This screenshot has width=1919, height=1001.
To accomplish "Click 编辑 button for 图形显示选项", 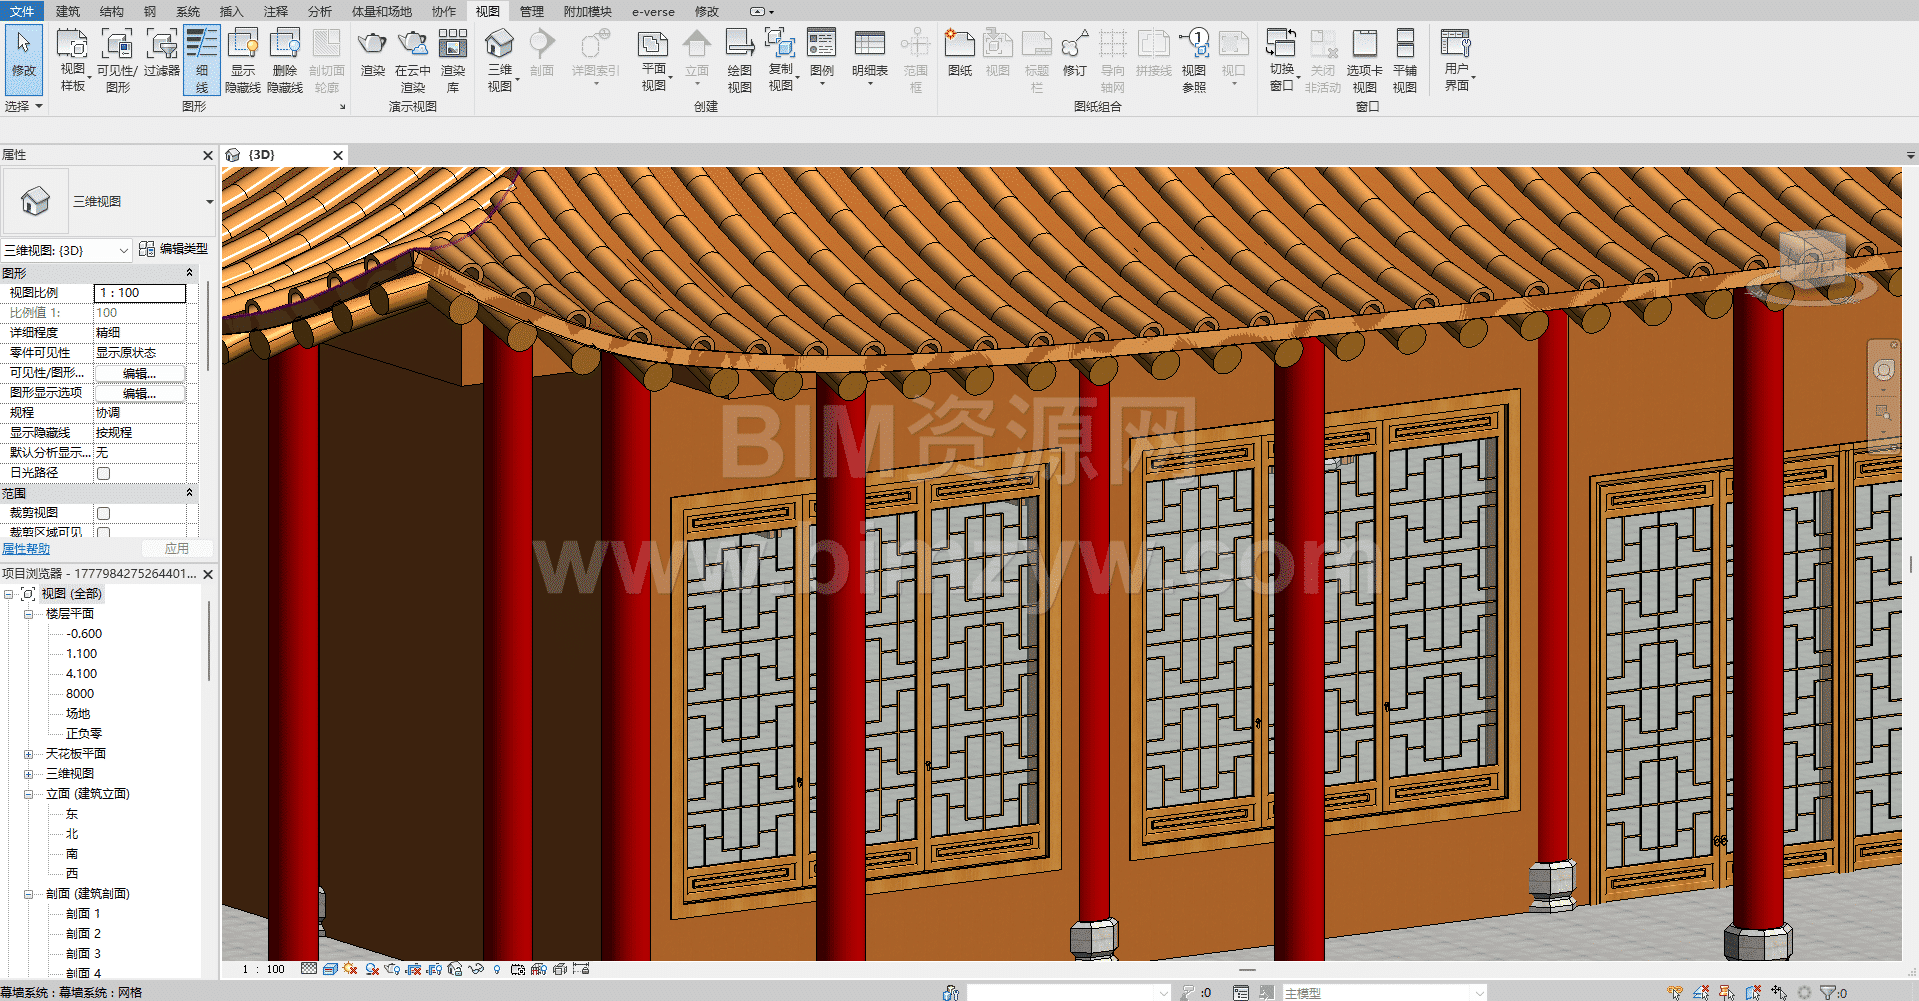I will (140, 393).
